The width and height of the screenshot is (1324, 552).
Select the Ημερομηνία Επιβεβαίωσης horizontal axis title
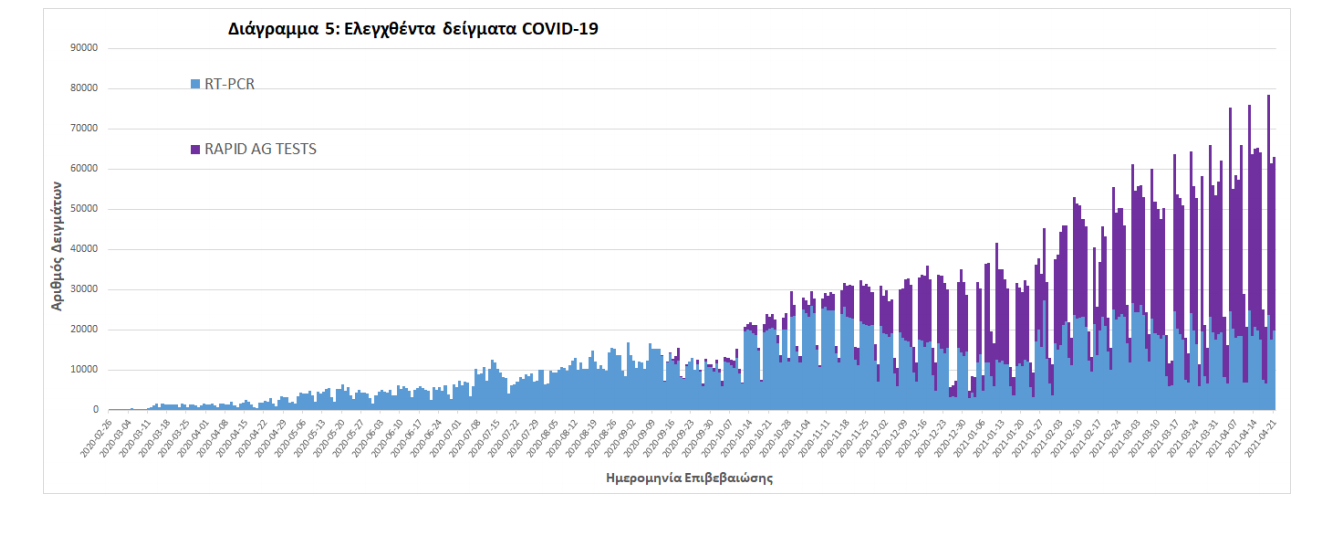click(x=689, y=478)
